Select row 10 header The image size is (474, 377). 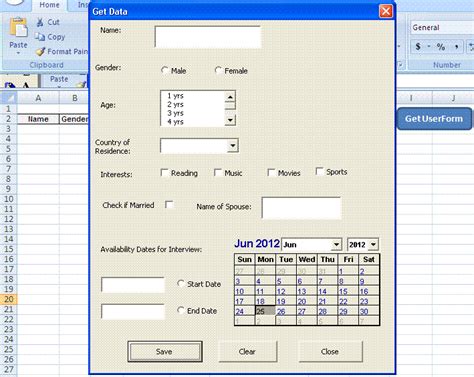9,199
